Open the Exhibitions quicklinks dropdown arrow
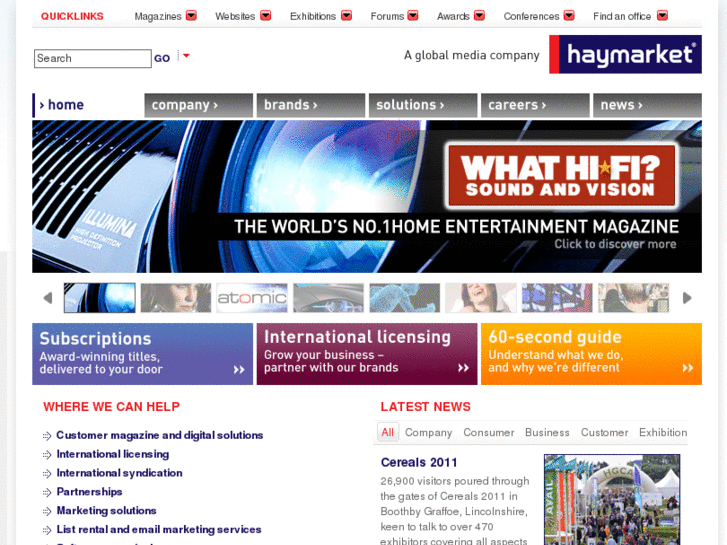Image resolution: width=727 pixels, height=545 pixels. (346, 16)
